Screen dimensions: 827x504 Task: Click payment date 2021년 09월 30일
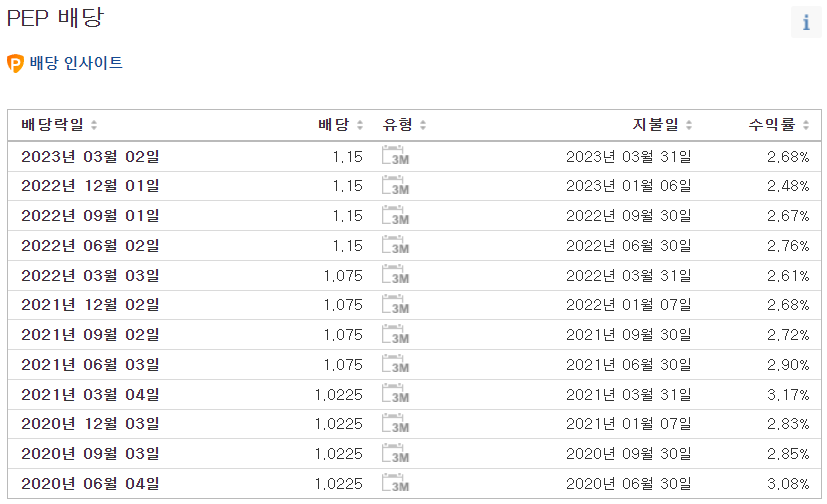coord(628,335)
